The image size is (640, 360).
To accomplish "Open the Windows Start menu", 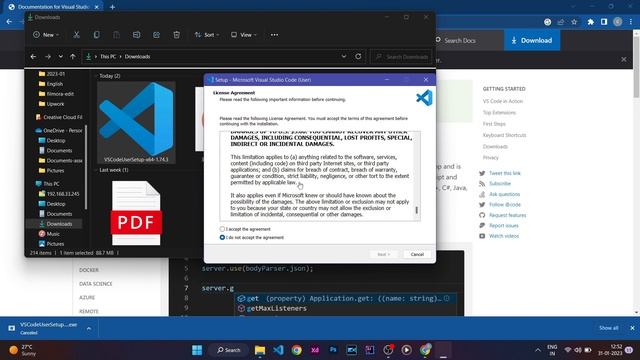I will (197, 350).
